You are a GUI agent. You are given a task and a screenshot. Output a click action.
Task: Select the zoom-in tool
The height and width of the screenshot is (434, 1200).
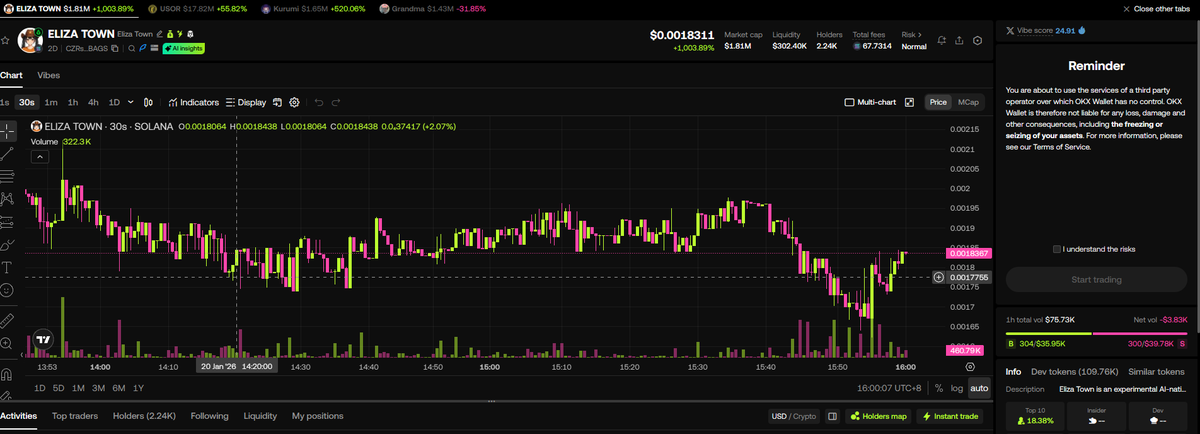(7, 343)
